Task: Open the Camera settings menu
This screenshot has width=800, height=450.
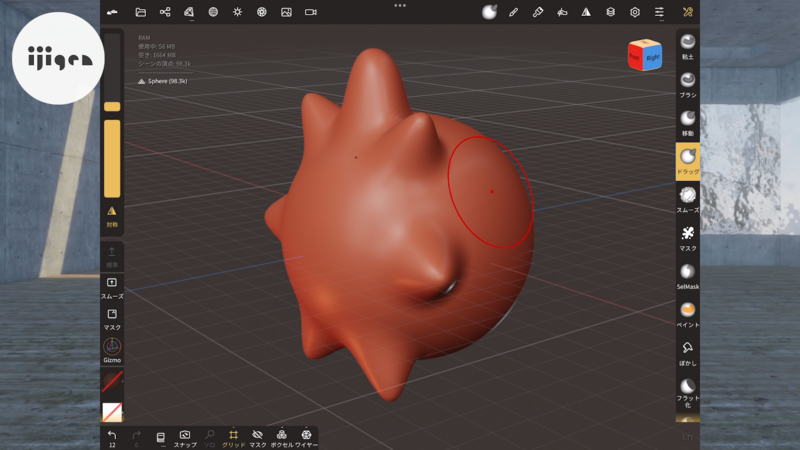Action: 311,12
